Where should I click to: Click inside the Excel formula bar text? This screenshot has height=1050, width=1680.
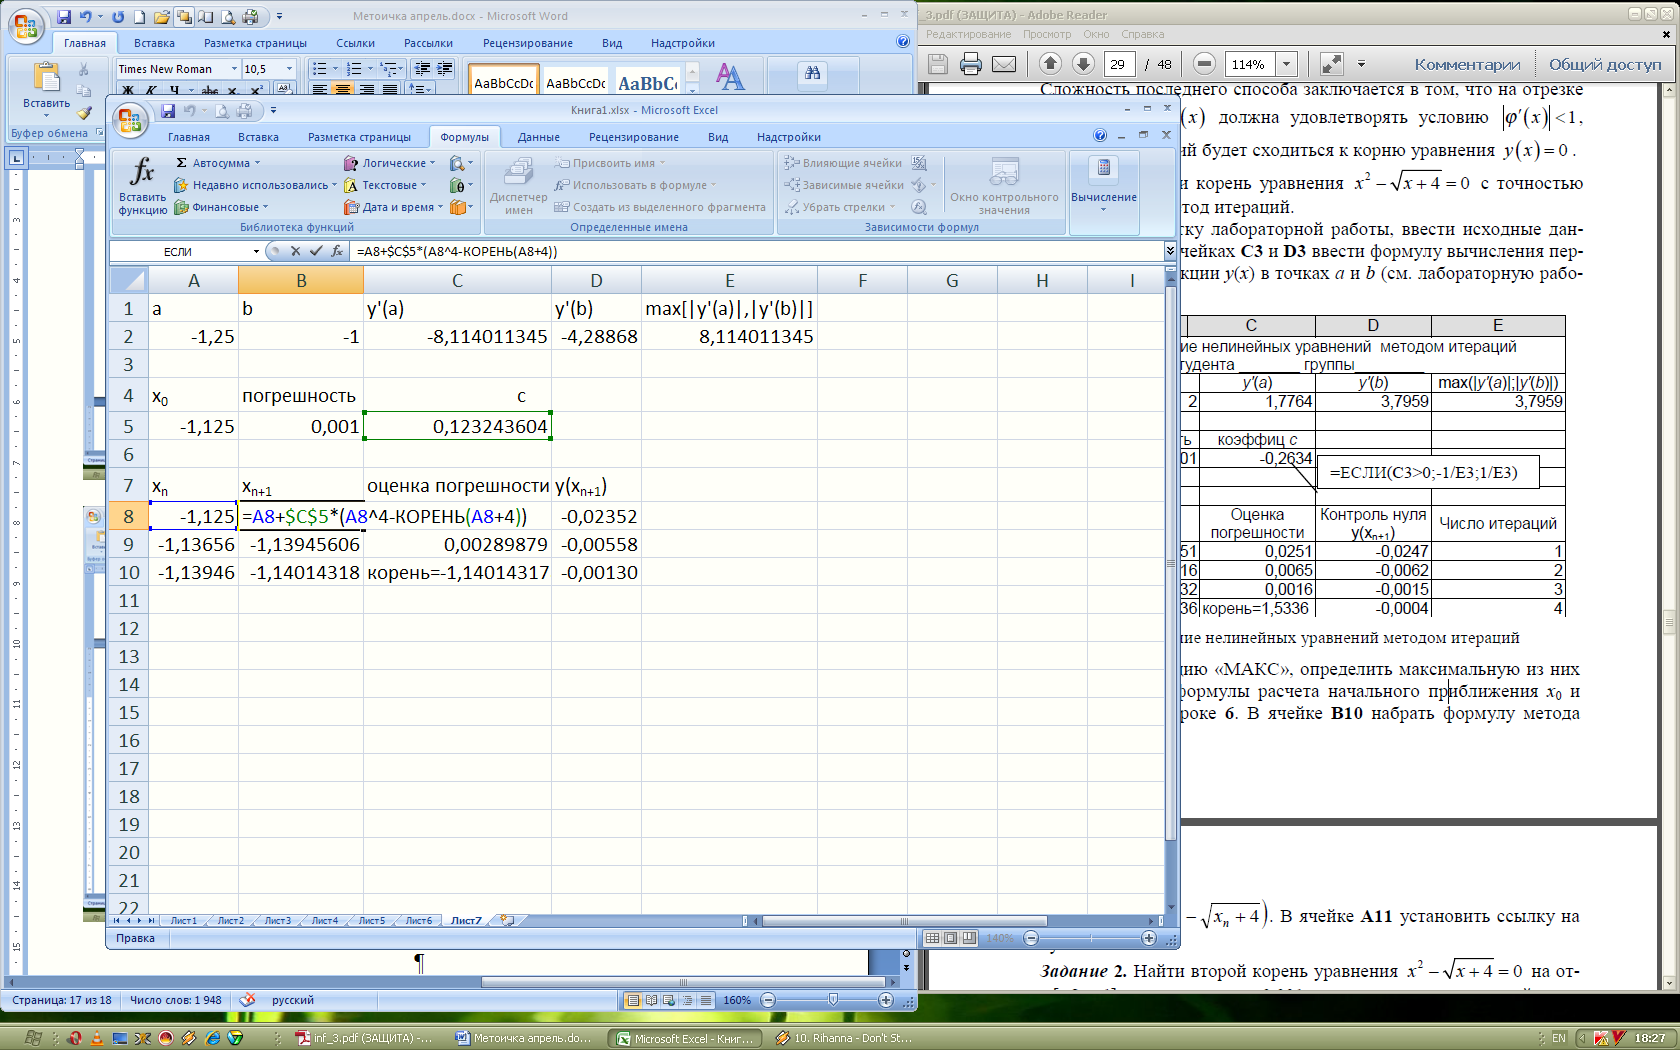coord(757,251)
